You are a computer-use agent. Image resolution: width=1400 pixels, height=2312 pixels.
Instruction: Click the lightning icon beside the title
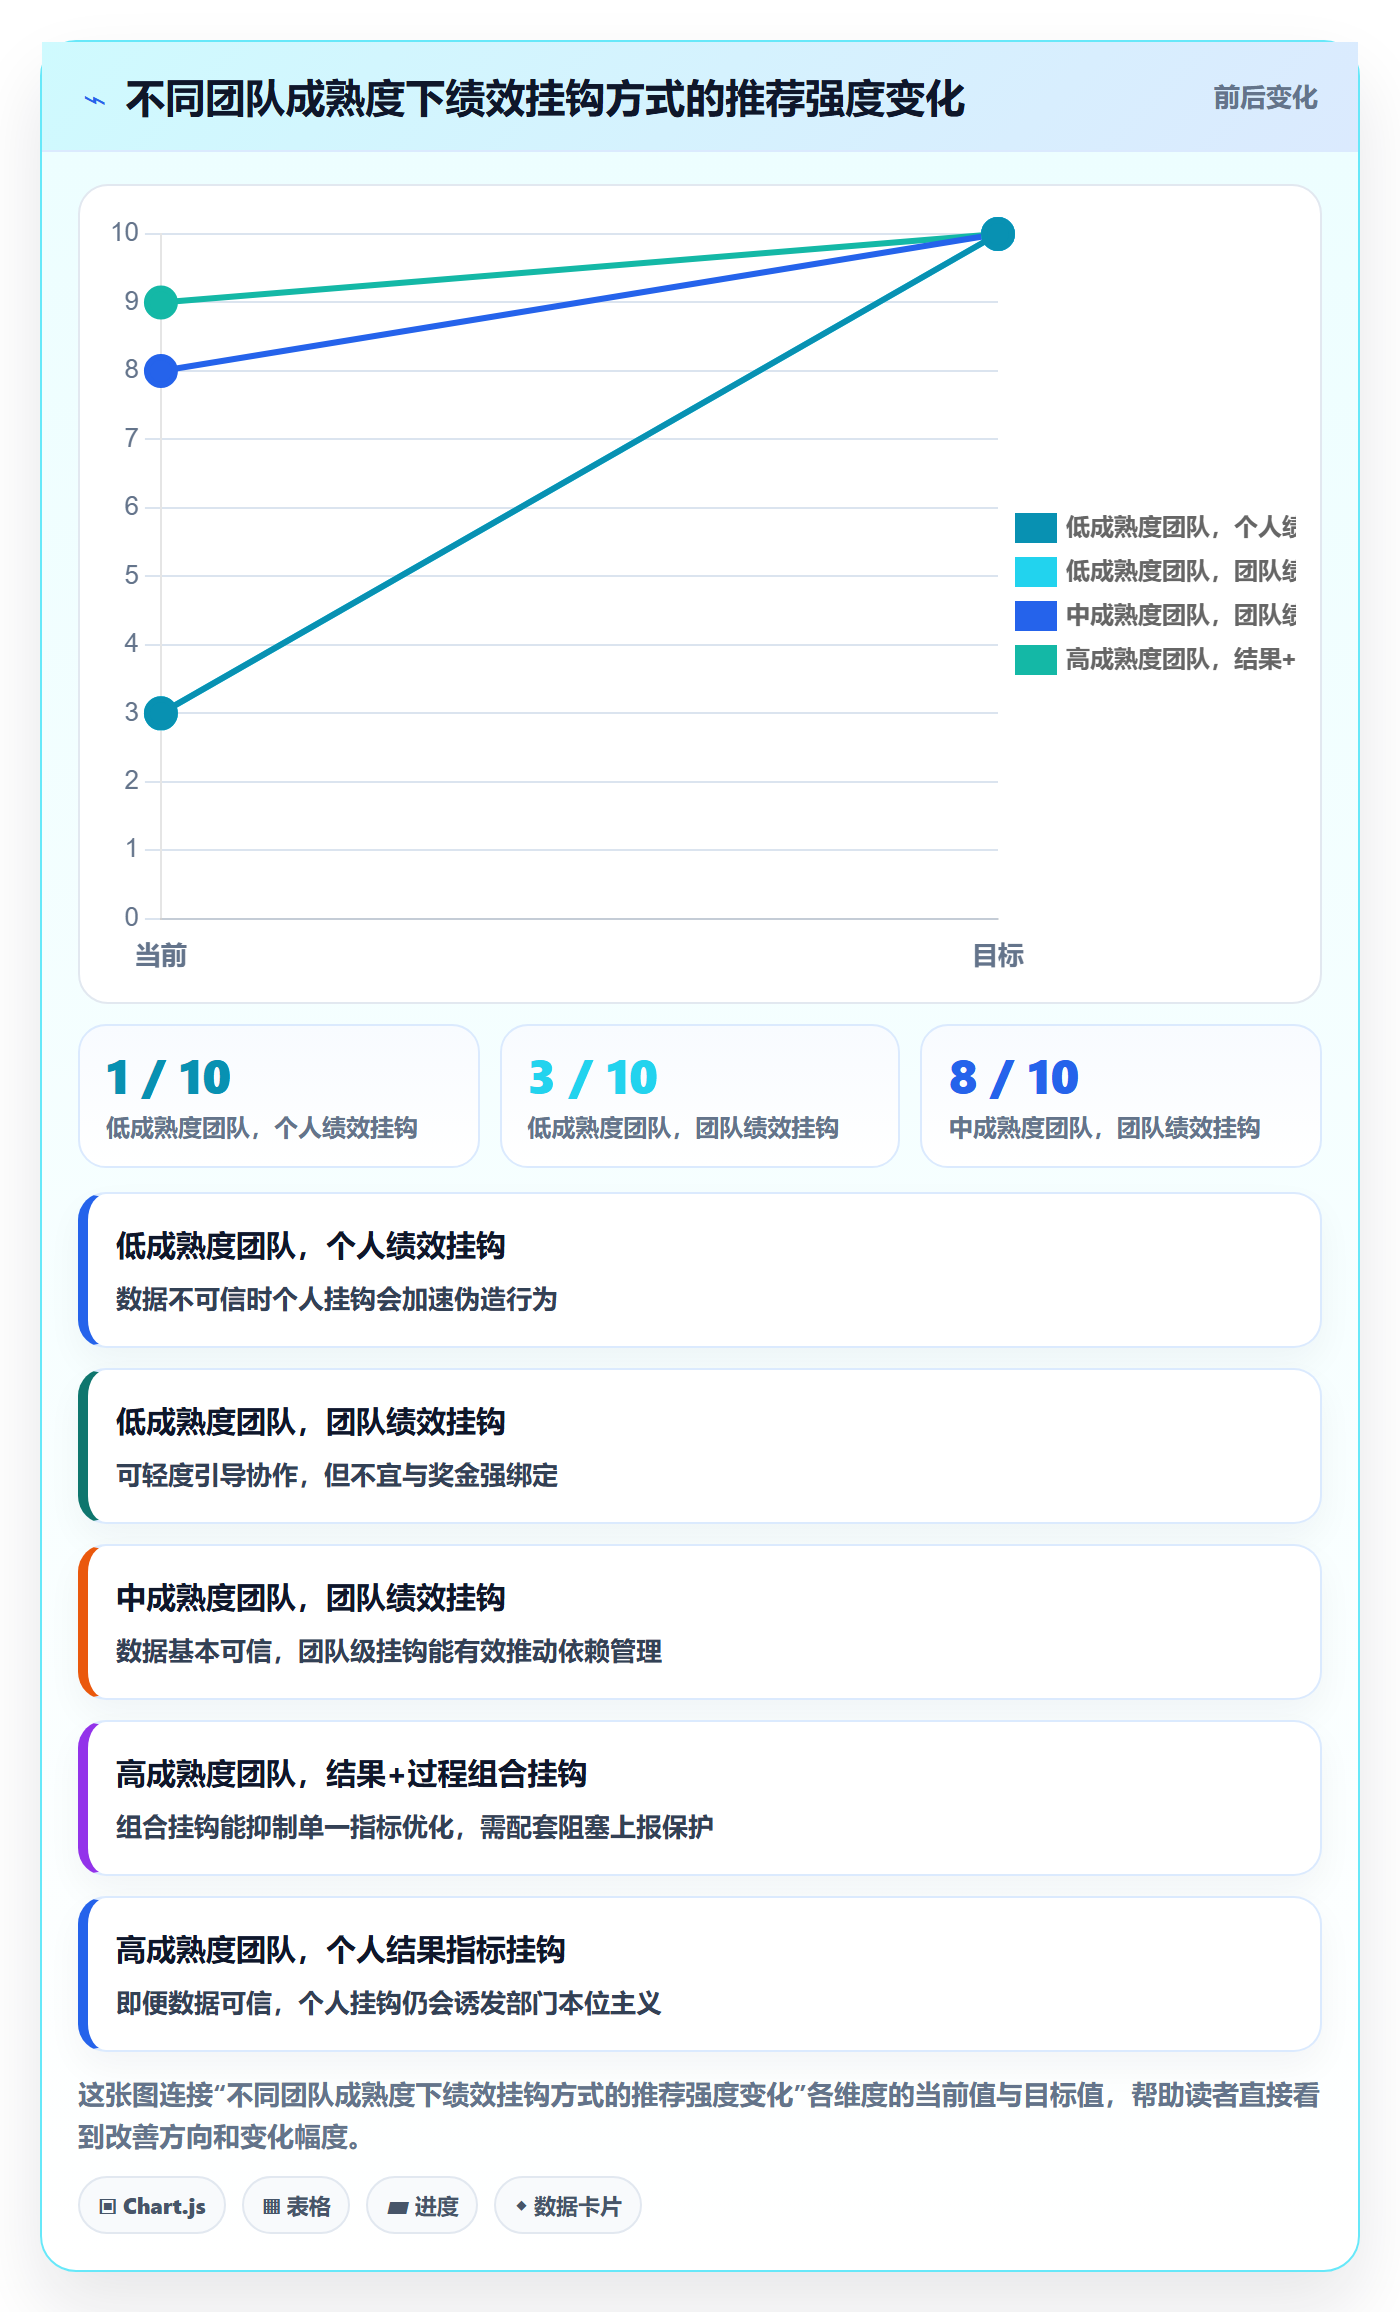pyautogui.click(x=95, y=100)
